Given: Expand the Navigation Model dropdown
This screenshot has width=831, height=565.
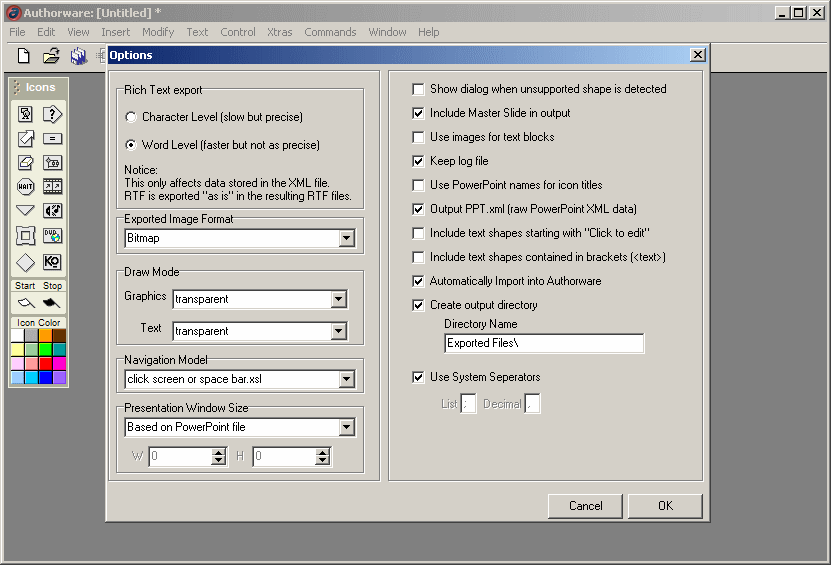Looking at the screenshot, I should click(x=346, y=379).
